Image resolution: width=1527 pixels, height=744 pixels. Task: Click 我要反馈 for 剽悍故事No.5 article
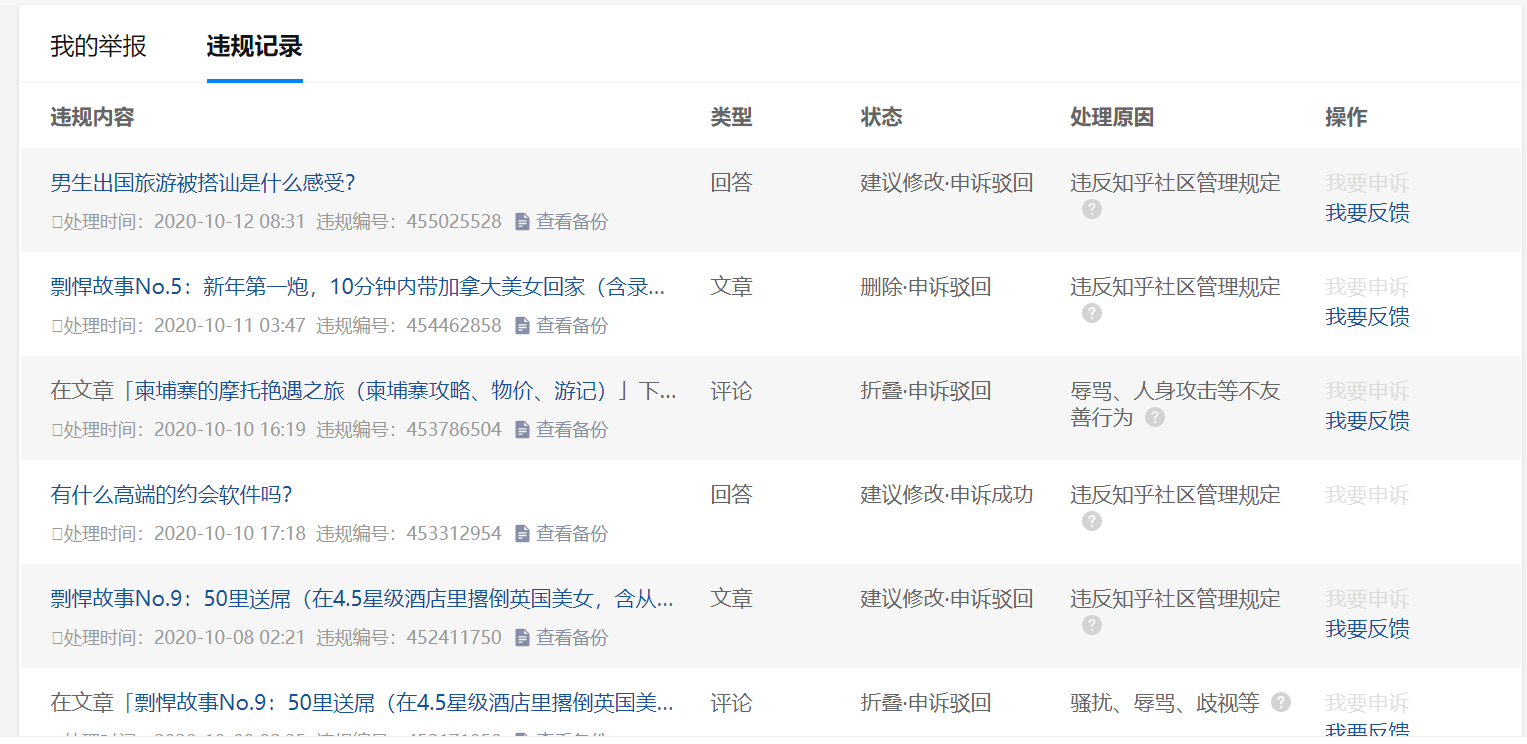(1367, 317)
